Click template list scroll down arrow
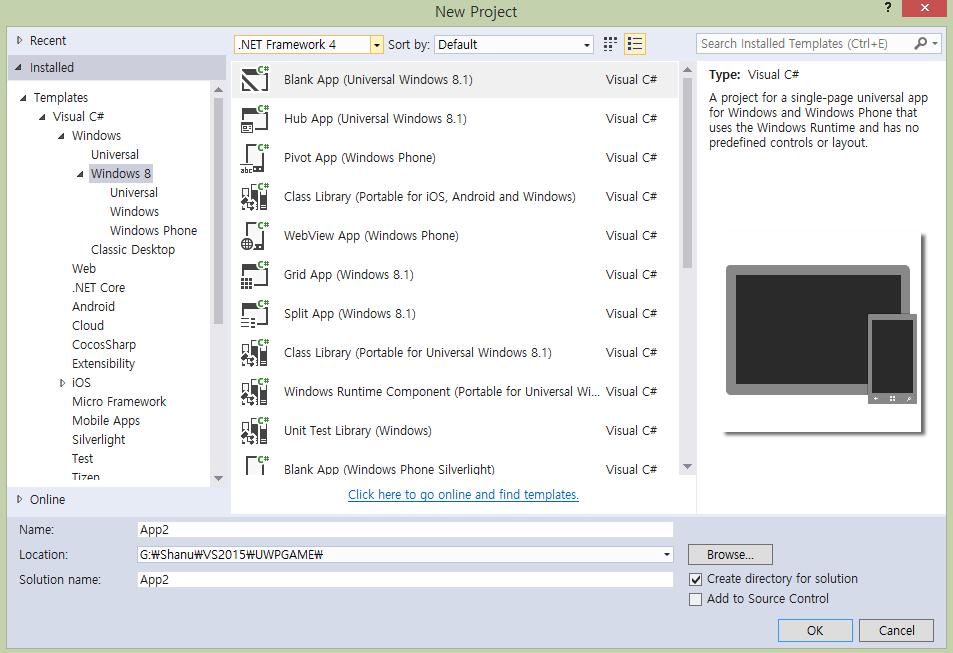 pos(687,466)
